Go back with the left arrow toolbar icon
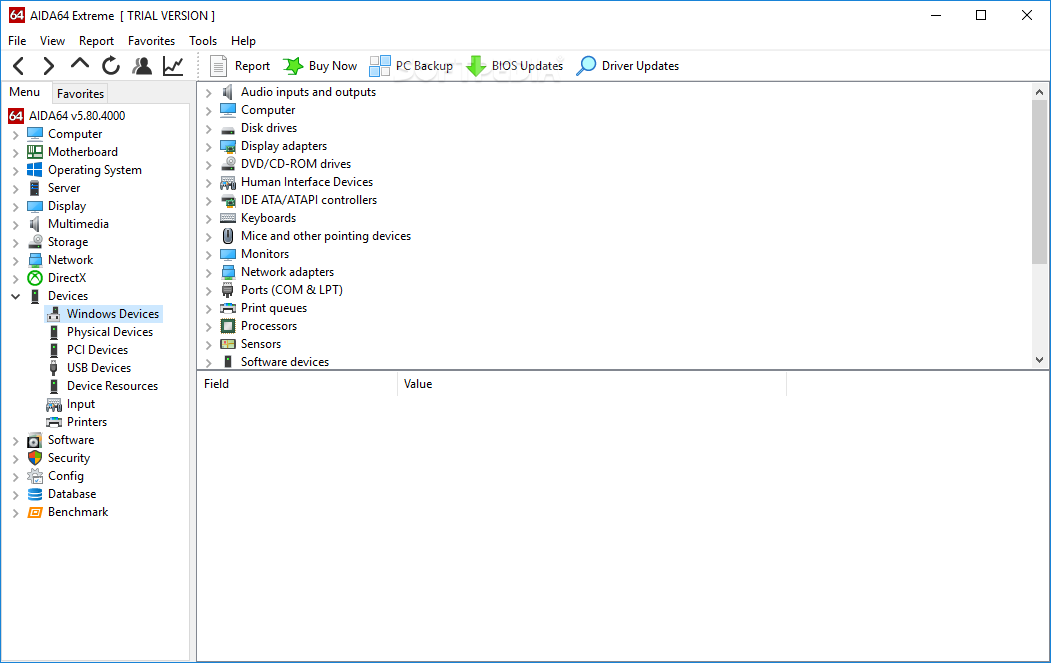Screen dimensions: 1051x663 tap(19, 66)
